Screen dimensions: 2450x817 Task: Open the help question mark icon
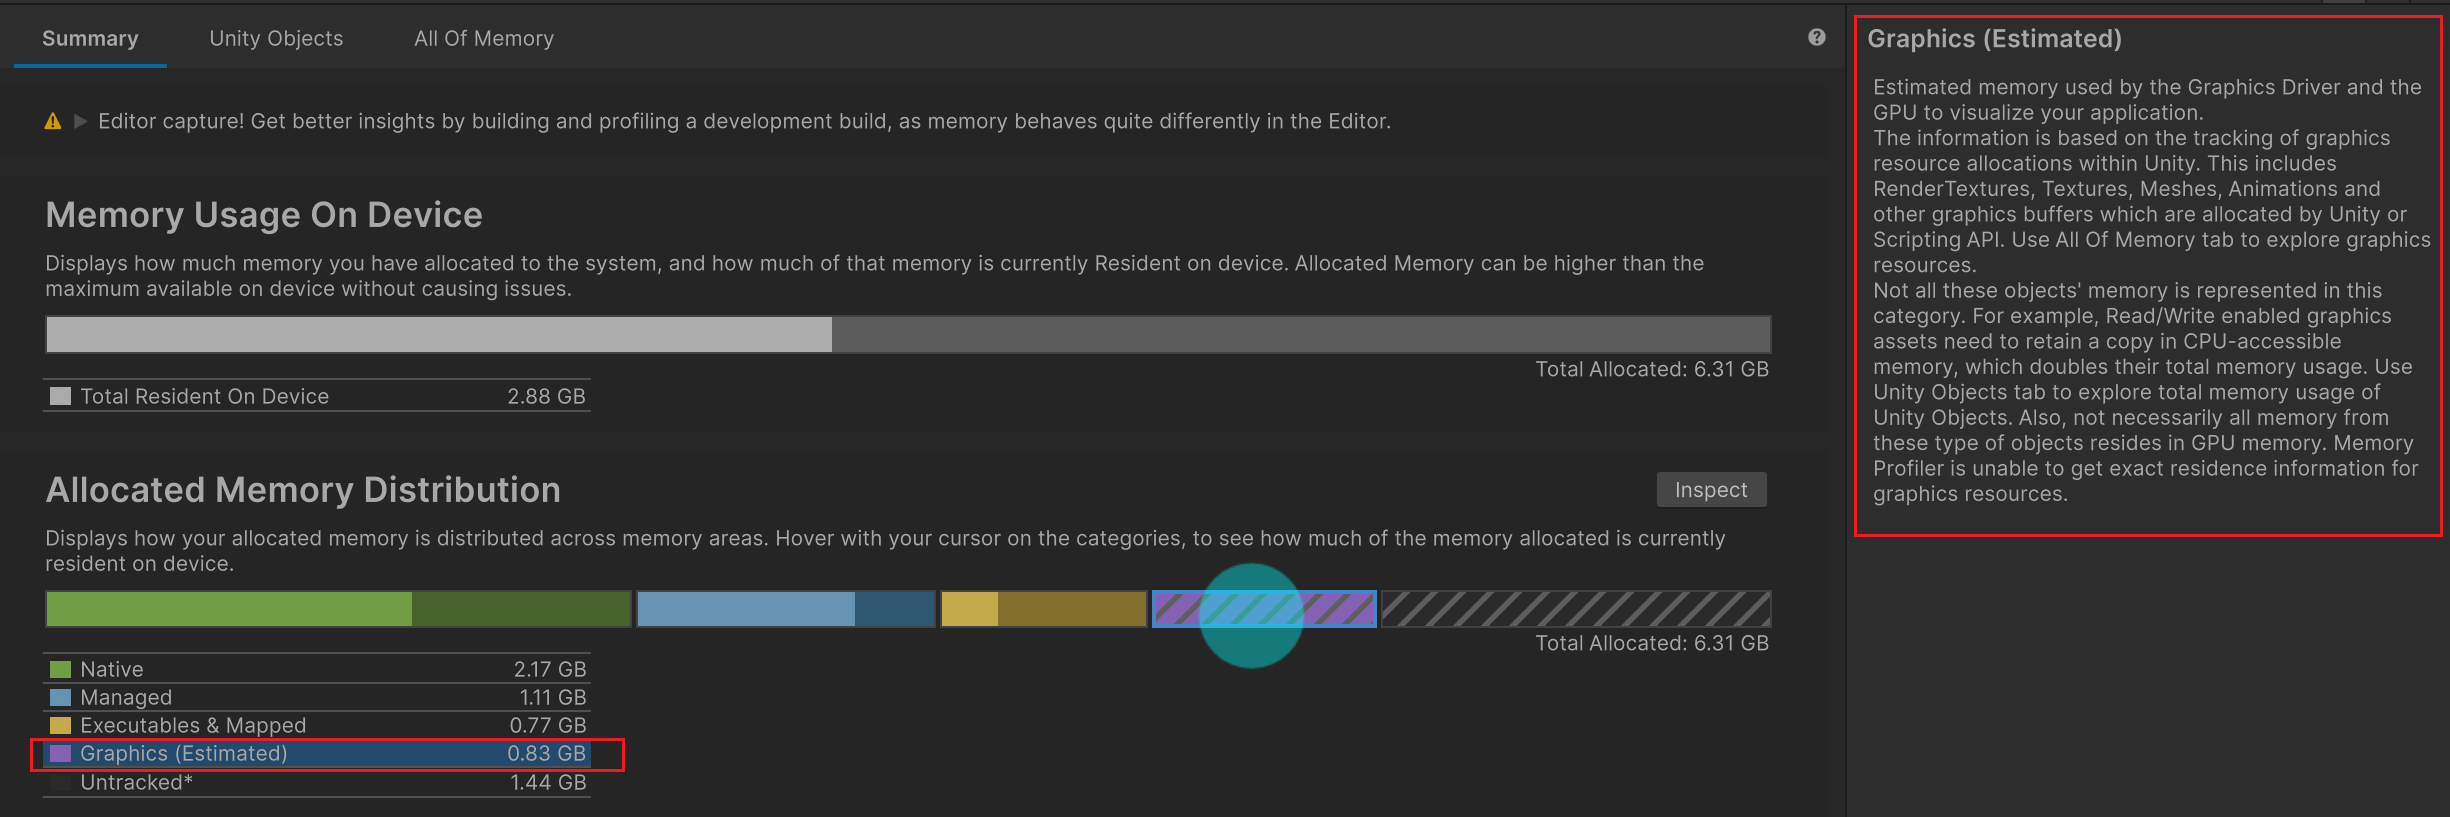point(1816,38)
